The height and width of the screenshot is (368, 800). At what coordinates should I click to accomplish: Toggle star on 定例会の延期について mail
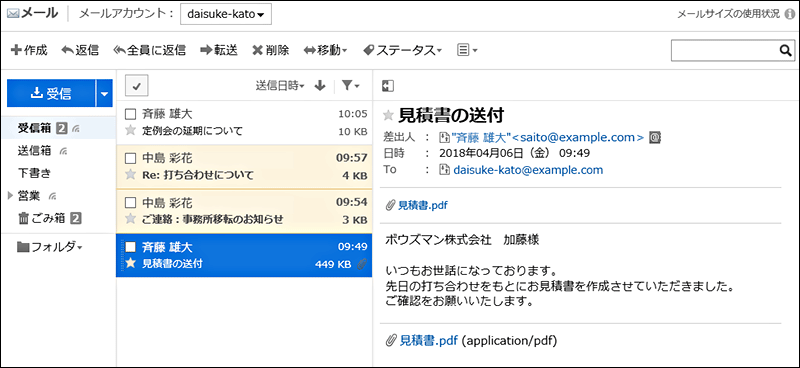click(131, 131)
